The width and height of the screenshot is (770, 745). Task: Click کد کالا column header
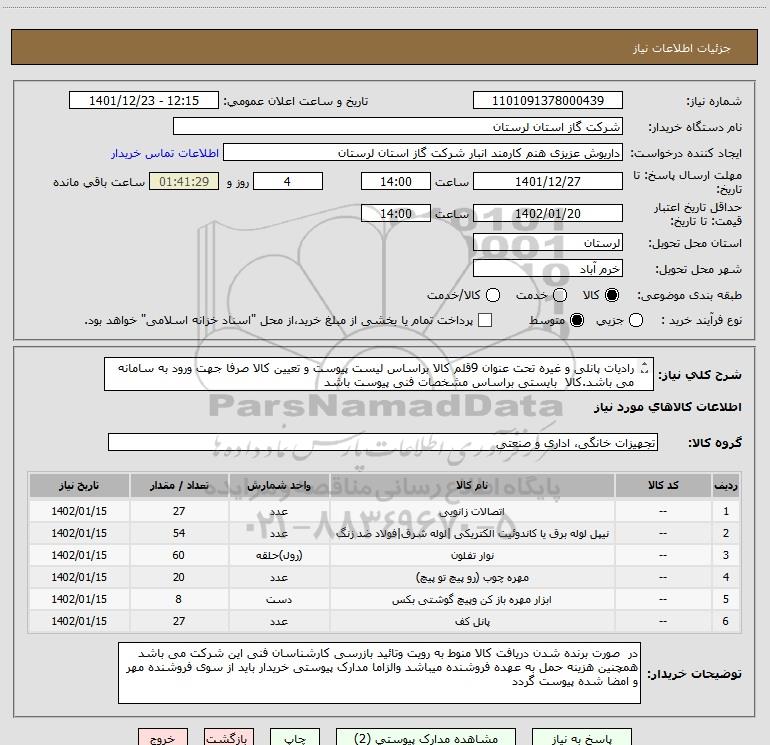(663, 486)
